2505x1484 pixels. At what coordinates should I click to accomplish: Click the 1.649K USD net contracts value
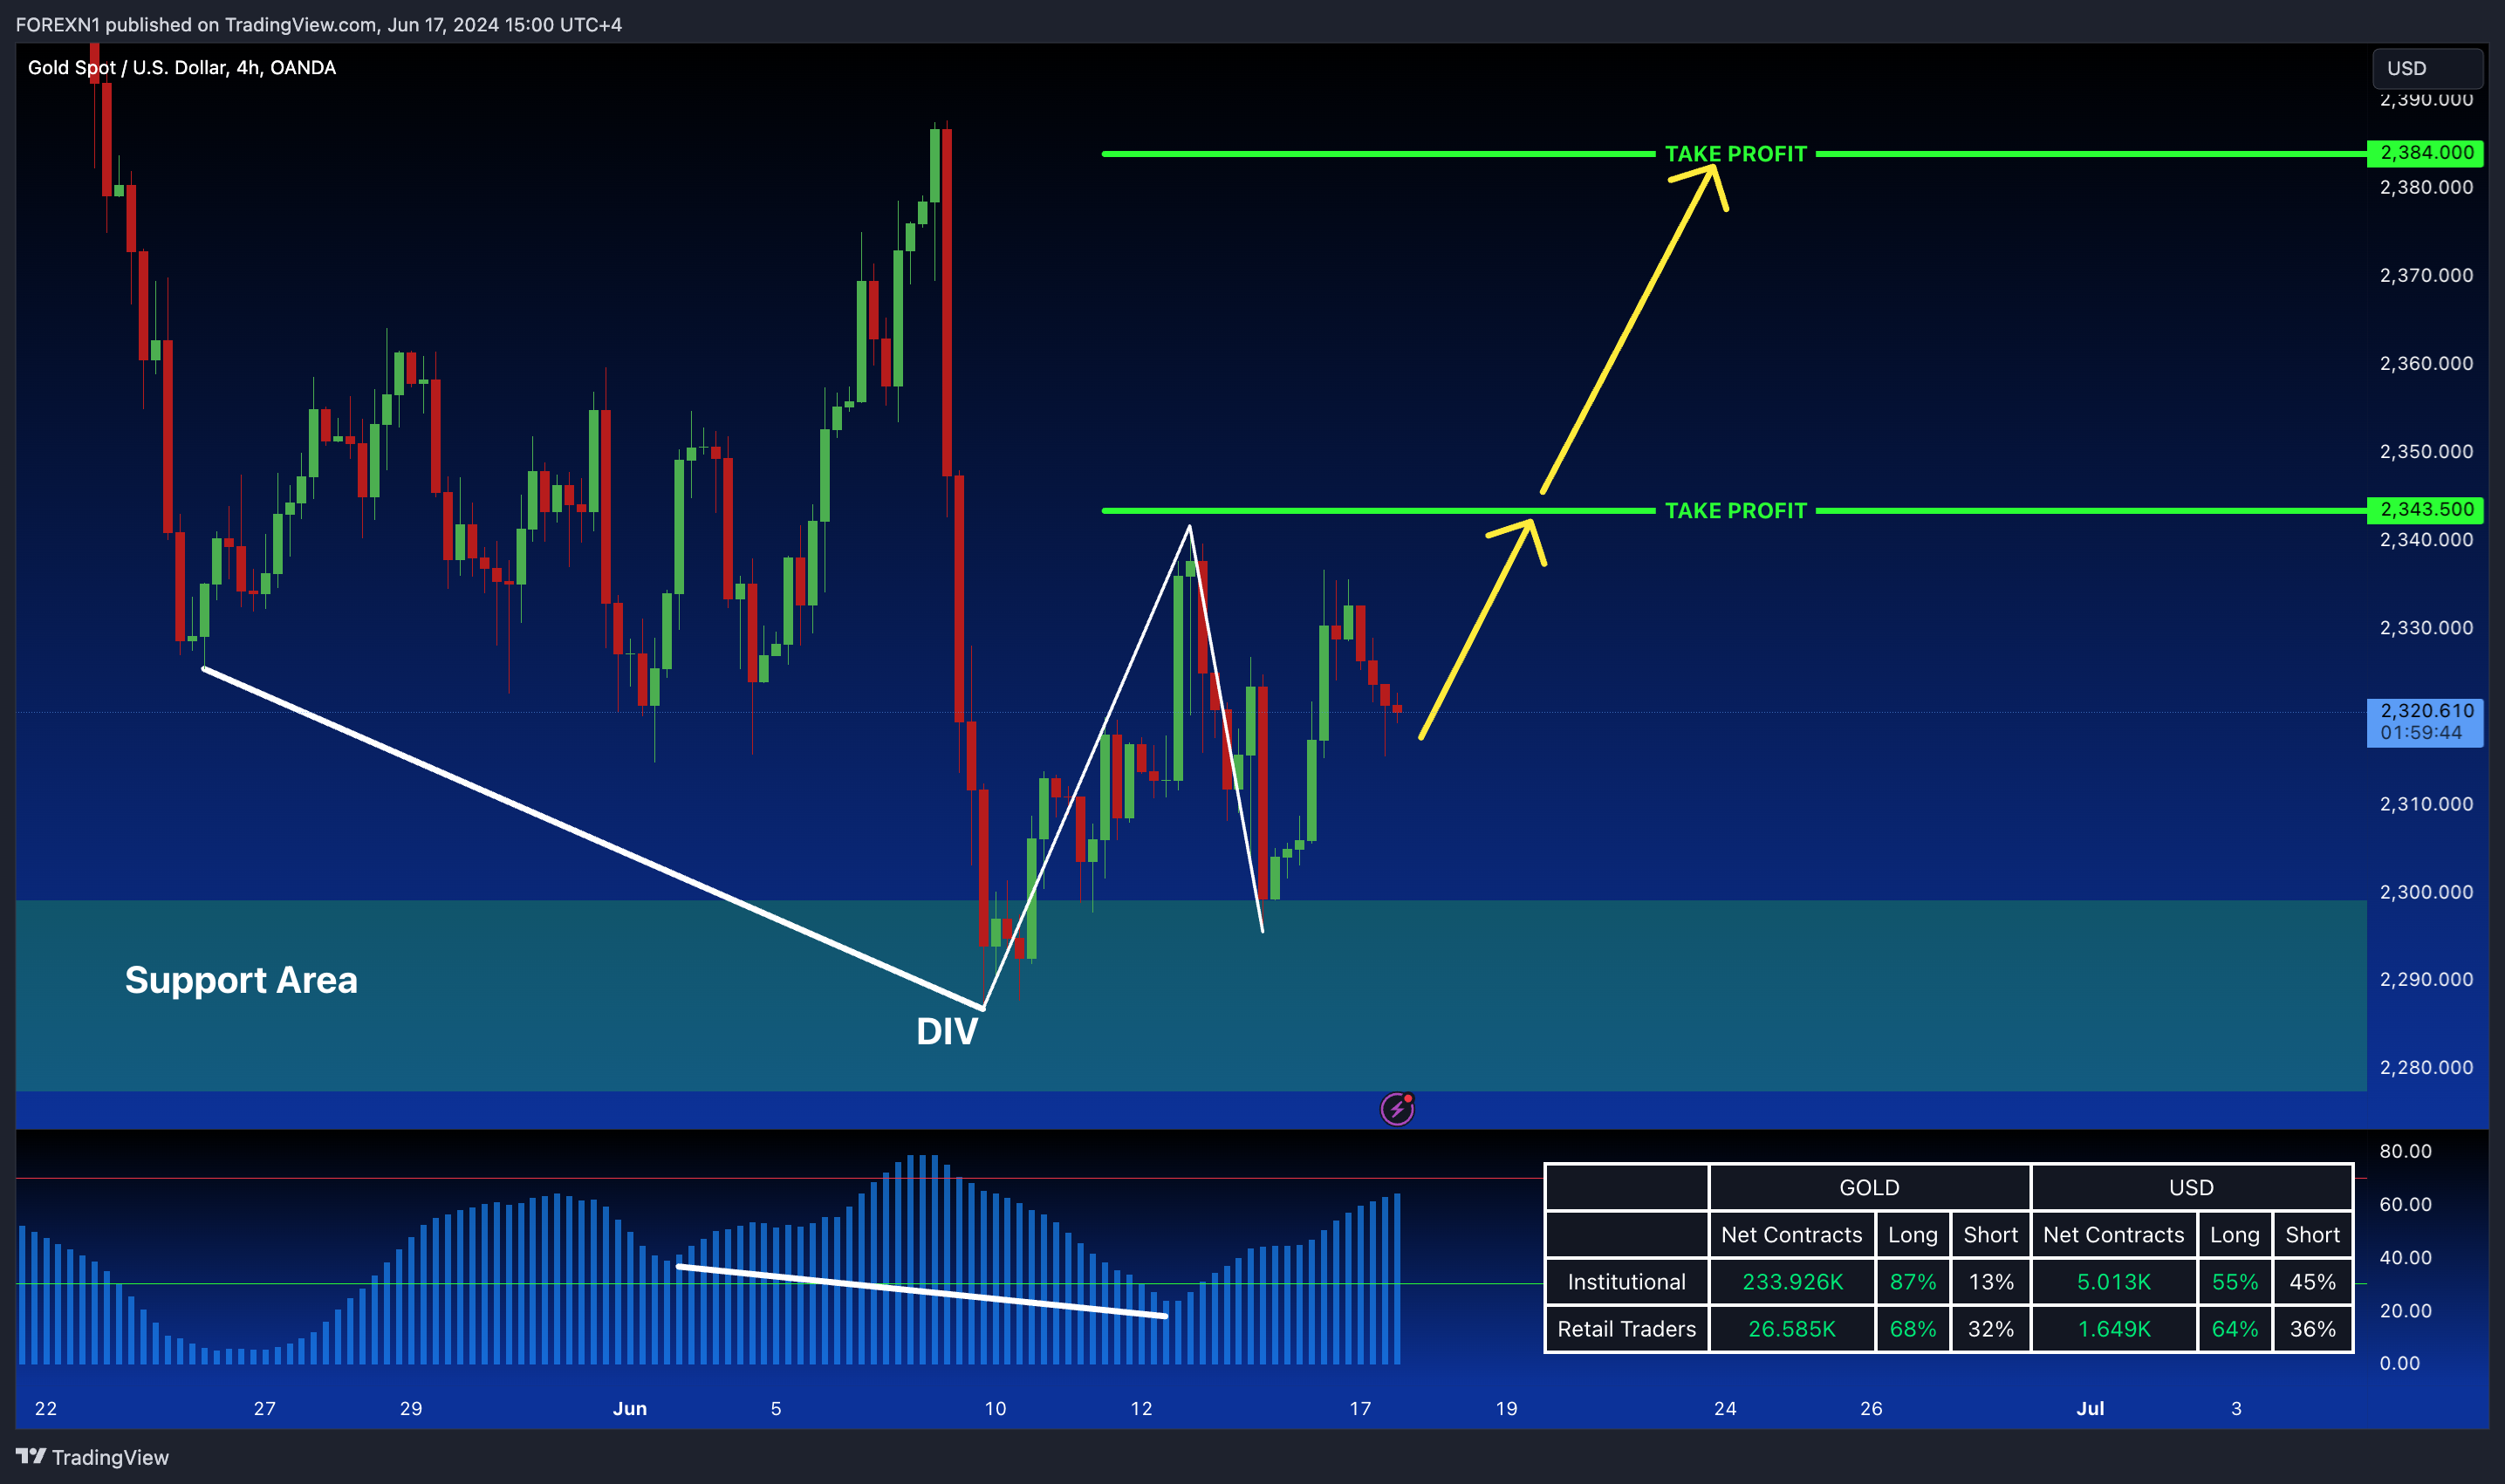coord(2114,1329)
